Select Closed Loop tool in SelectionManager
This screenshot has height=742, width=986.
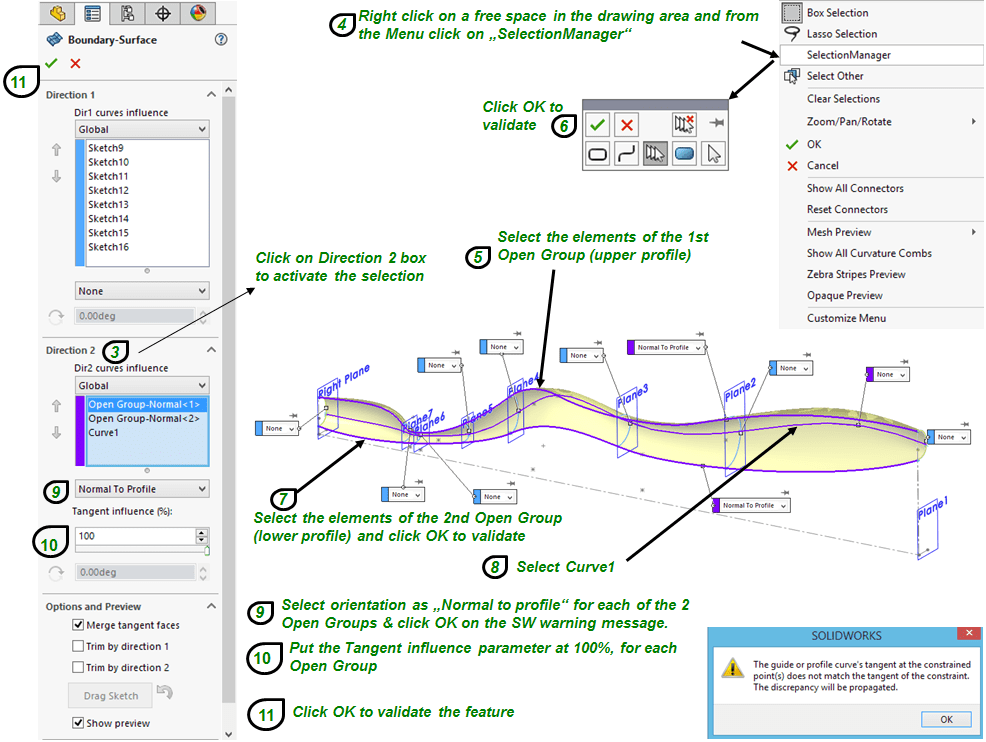click(x=598, y=154)
